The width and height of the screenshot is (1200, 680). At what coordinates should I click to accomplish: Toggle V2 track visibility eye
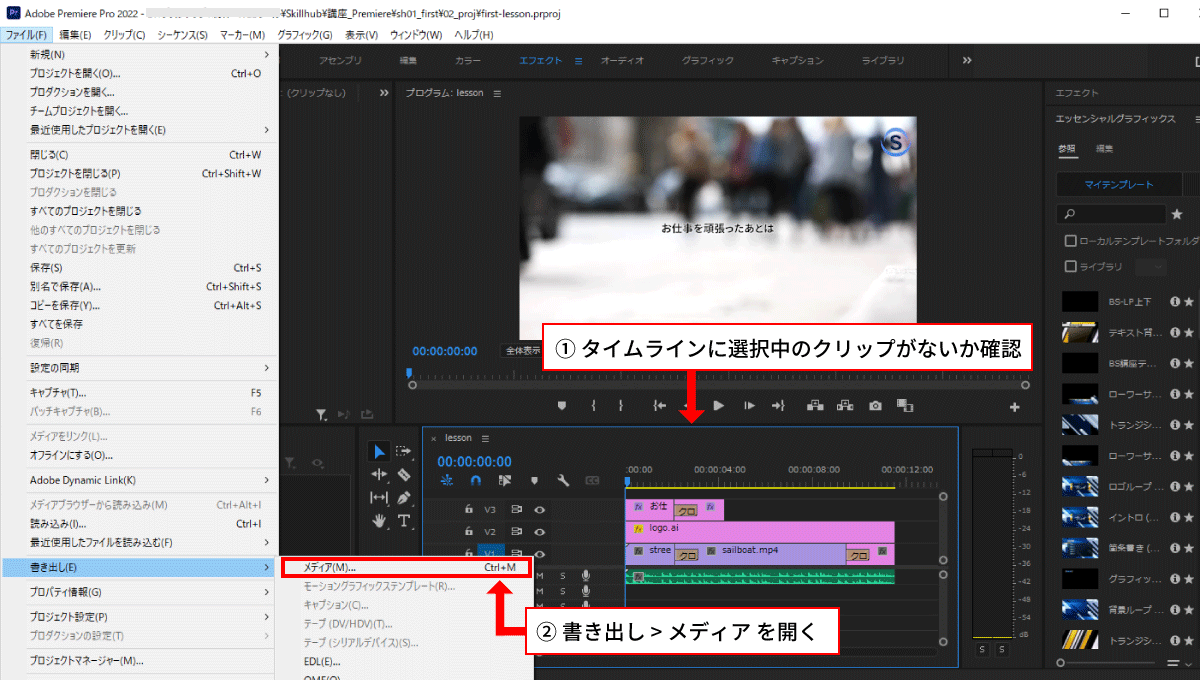click(x=540, y=532)
